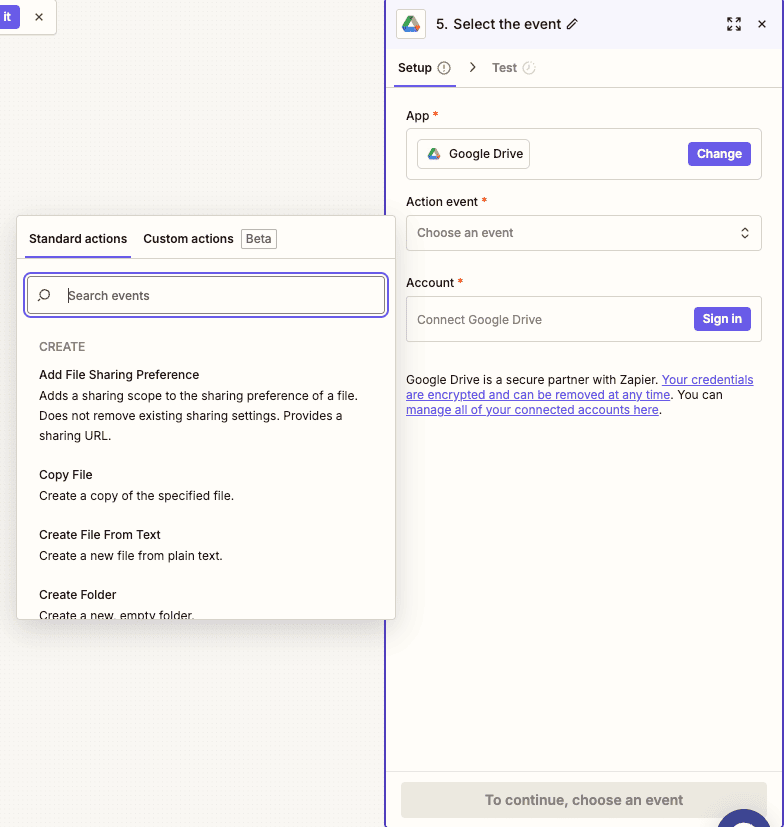Click the chevron between Setup and Test
The height and width of the screenshot is (827, 784).
(474, 67)
